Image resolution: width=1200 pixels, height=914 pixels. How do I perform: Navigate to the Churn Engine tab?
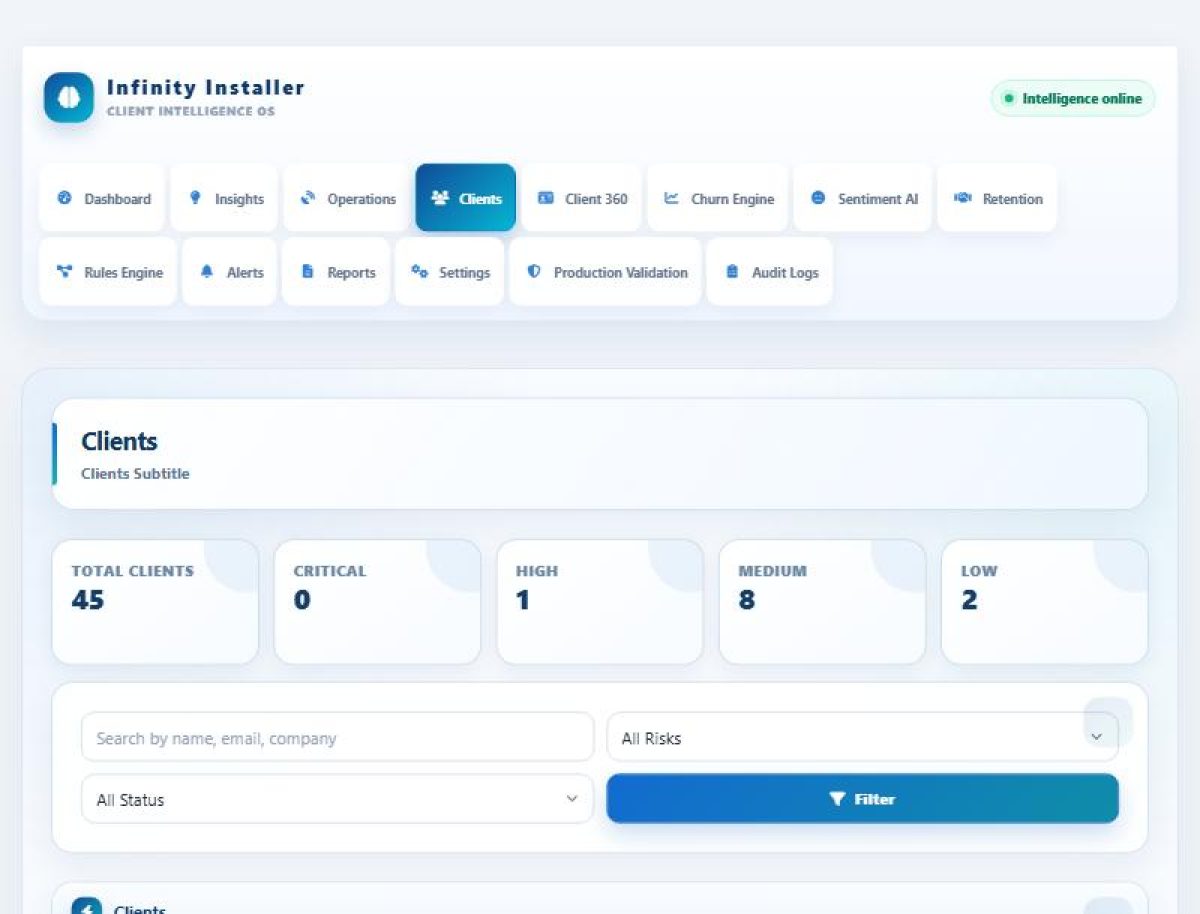pyautogui.click(x=718, y=198)
